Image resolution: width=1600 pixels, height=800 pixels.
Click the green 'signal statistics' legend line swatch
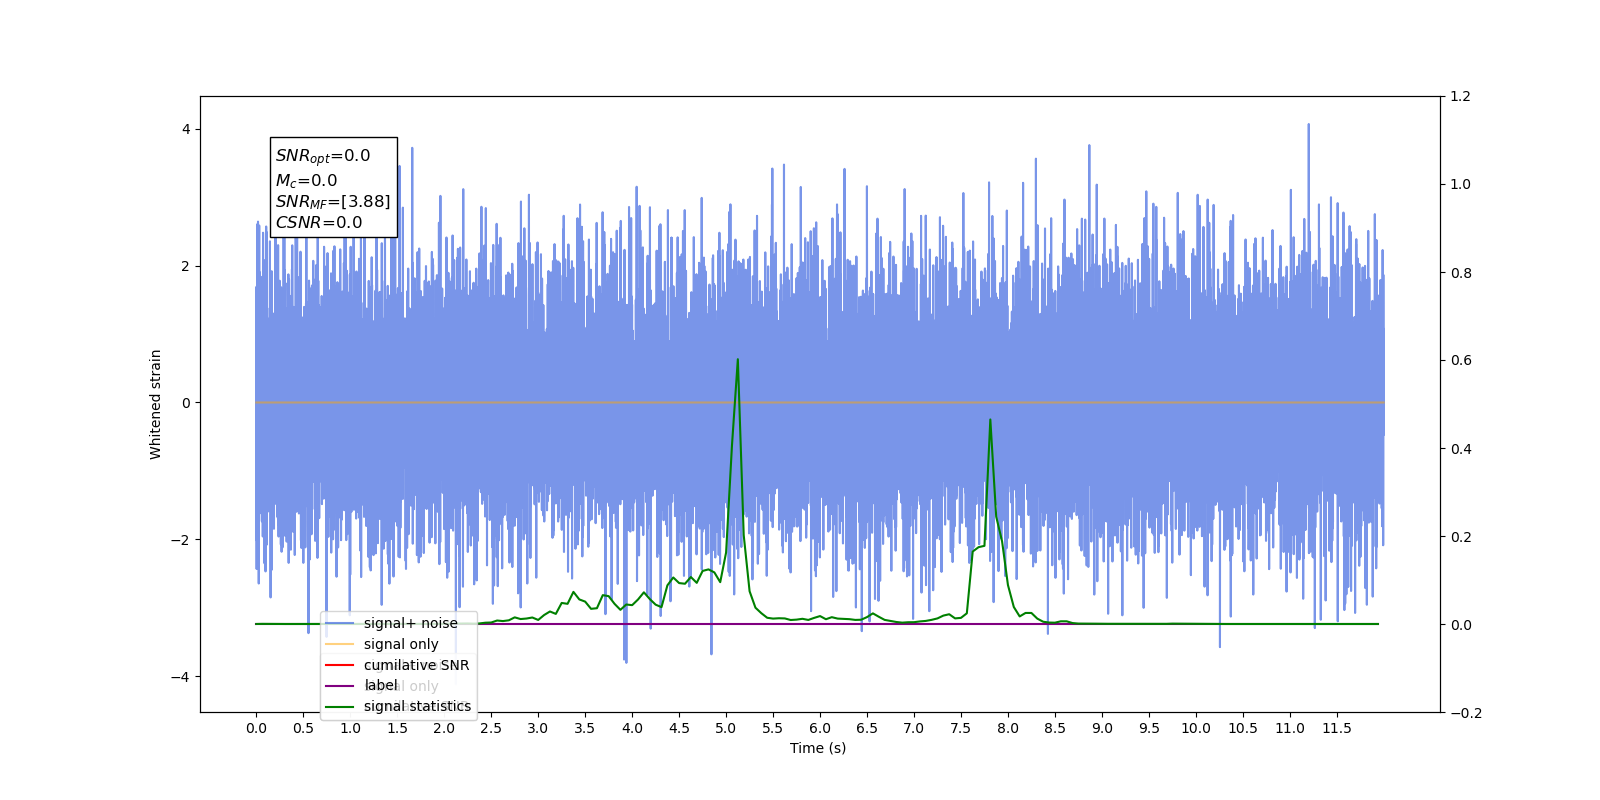coord(340,707)
